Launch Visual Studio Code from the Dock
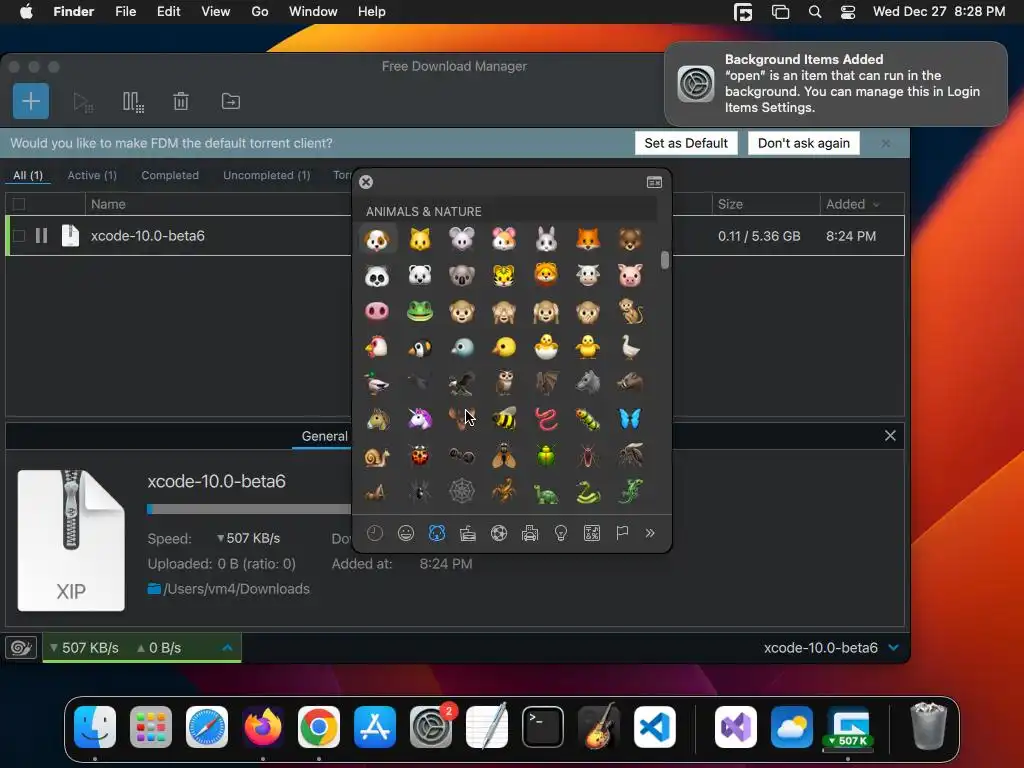This screenshot has height=768, width=1024. pyautogui.click(x=654, y=727)
